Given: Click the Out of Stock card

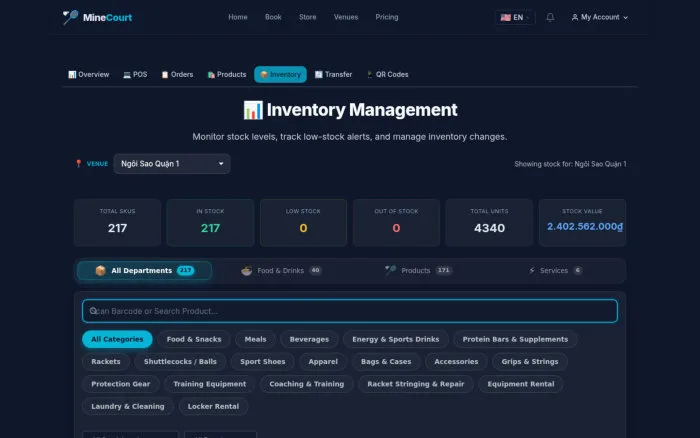Looking at the screenshot, I should tap(396, 222).
